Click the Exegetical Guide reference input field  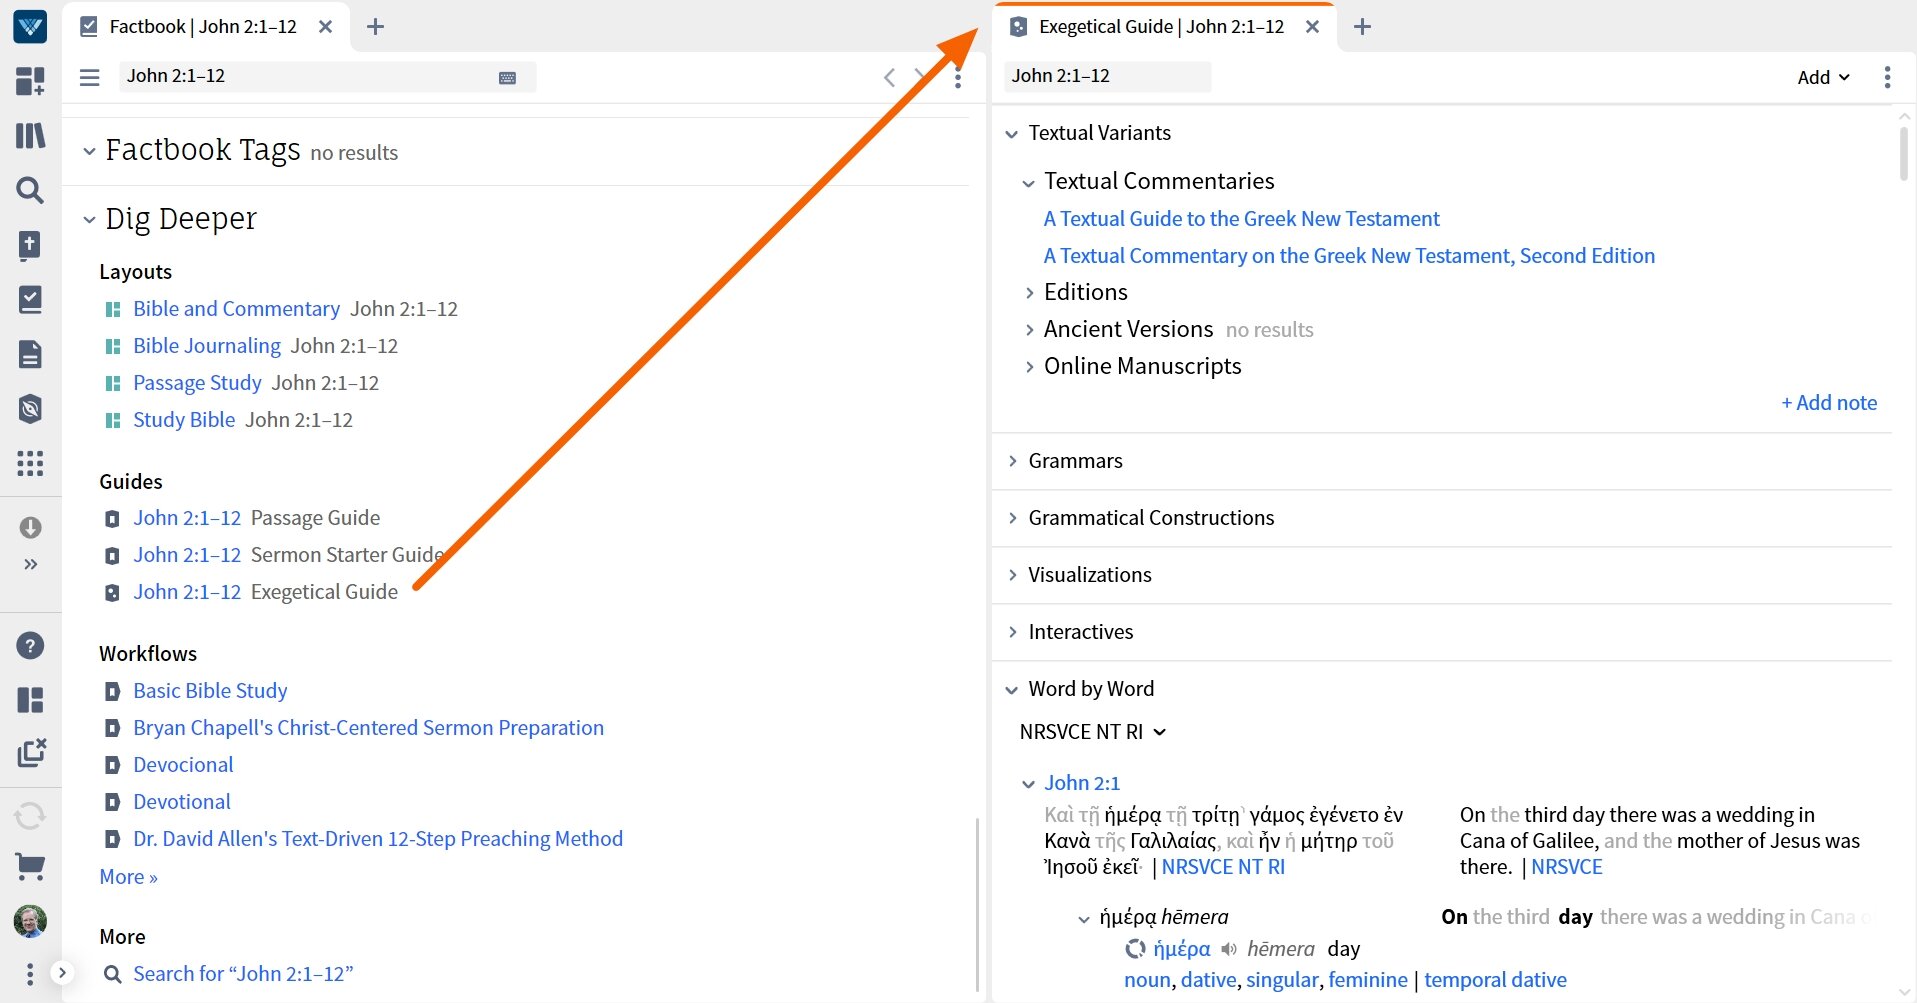[x=1107, y=77]
